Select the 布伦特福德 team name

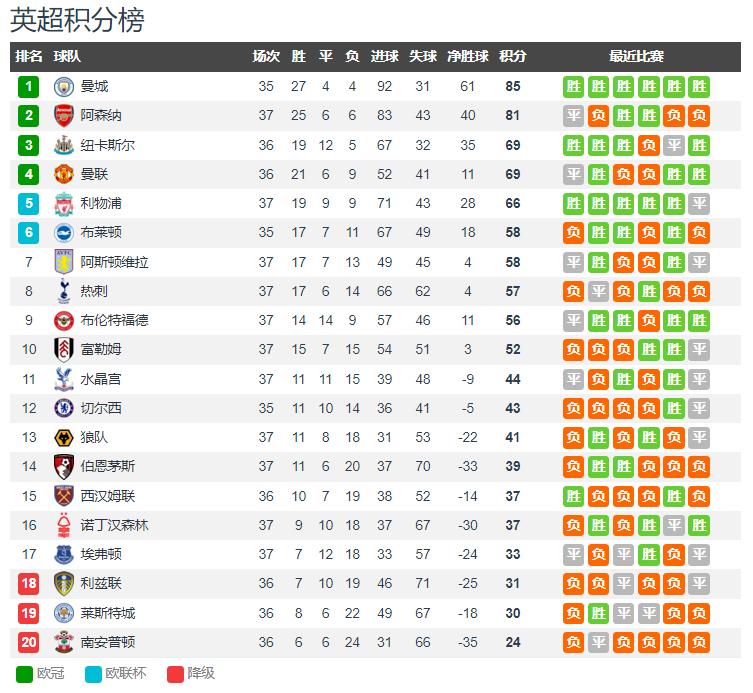click(114, 320)
